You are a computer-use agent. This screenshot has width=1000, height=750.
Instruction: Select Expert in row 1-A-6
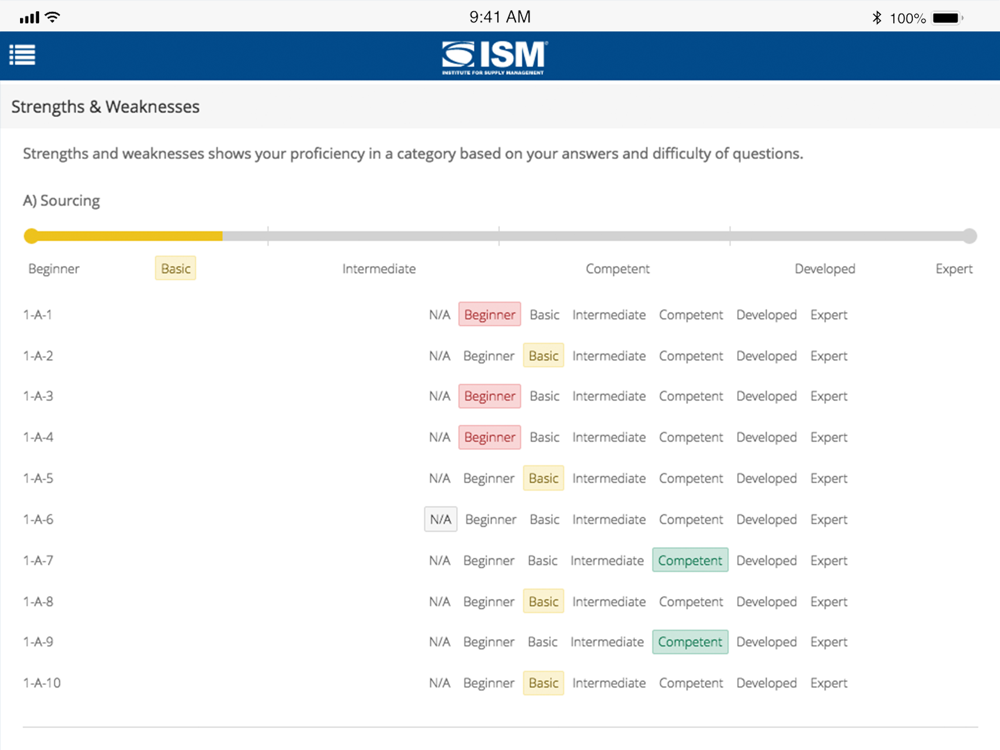829,519
